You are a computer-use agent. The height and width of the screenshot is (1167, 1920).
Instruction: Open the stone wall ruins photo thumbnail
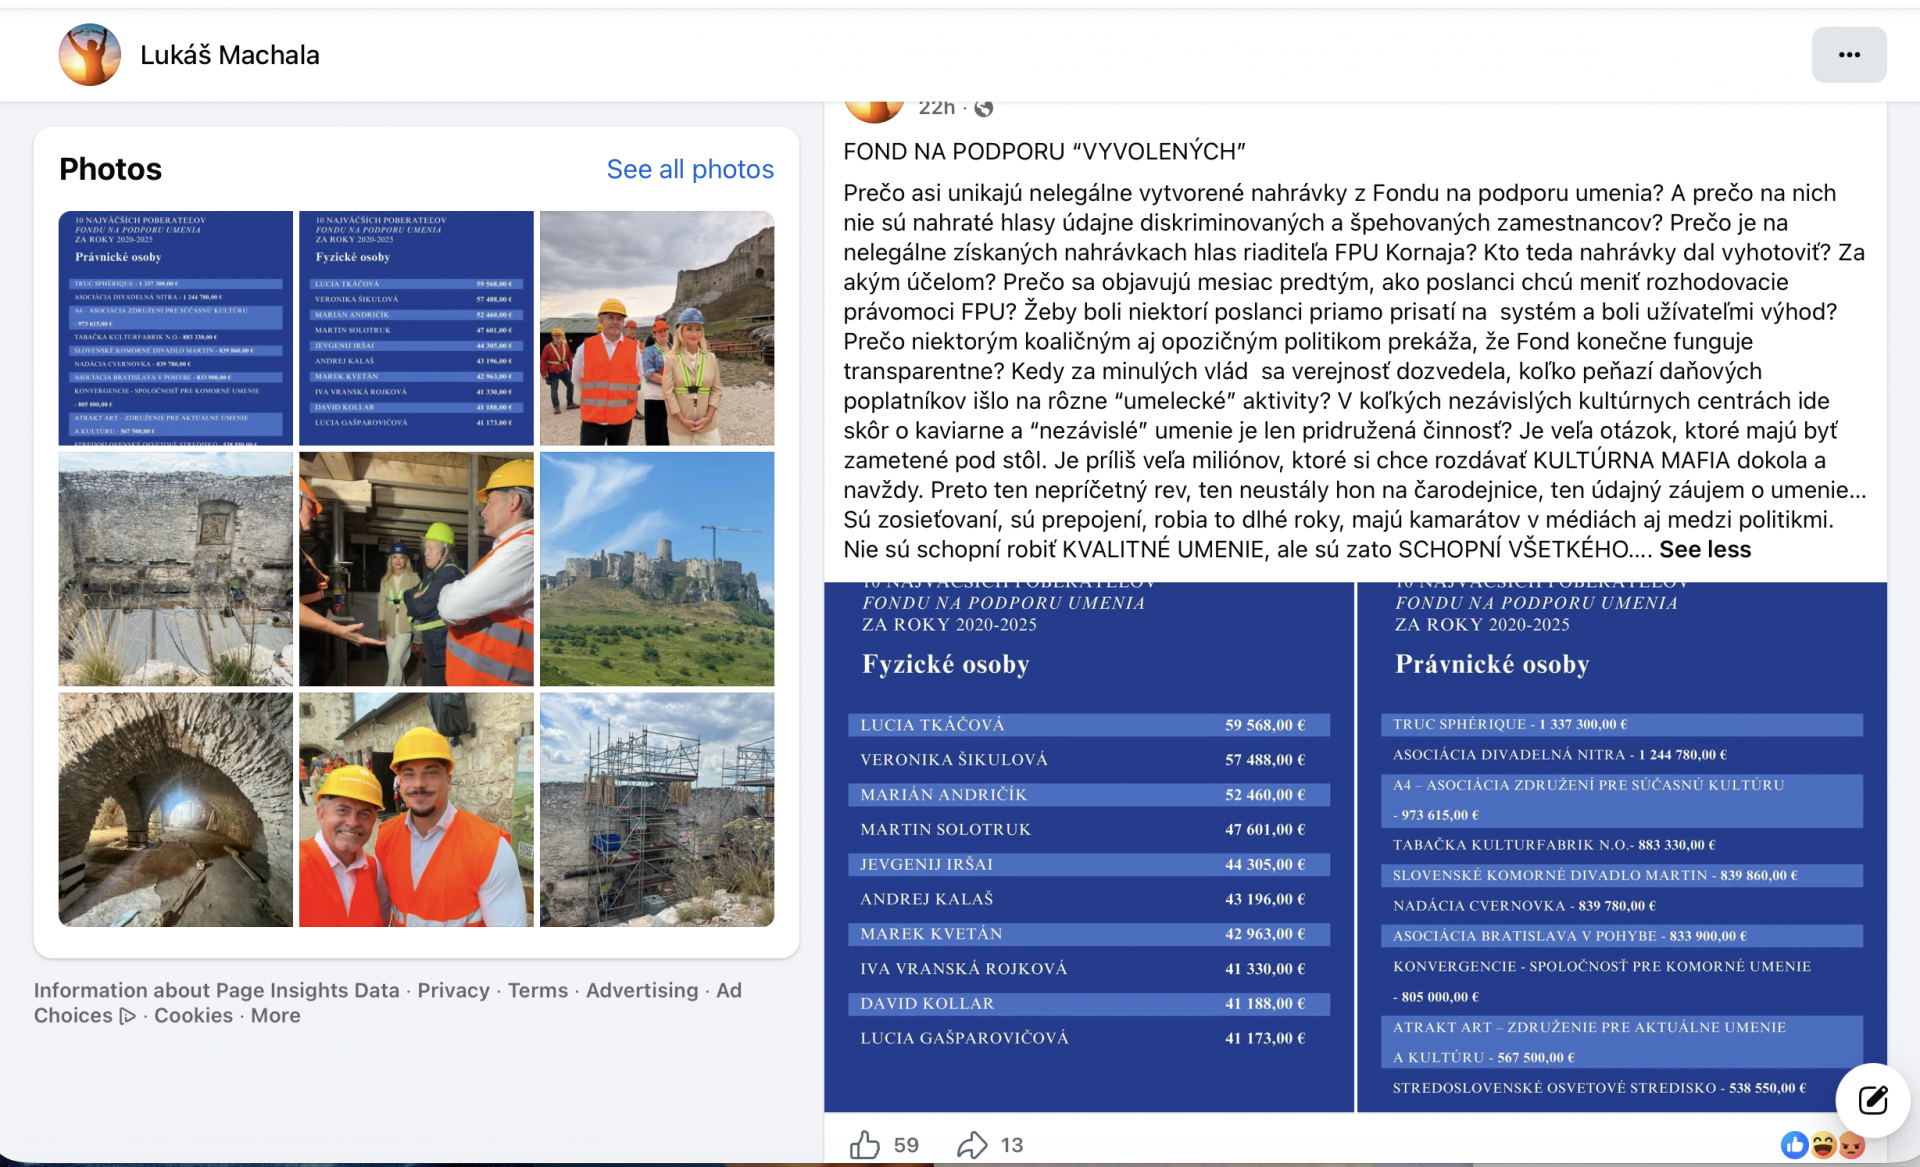[176, 569]
